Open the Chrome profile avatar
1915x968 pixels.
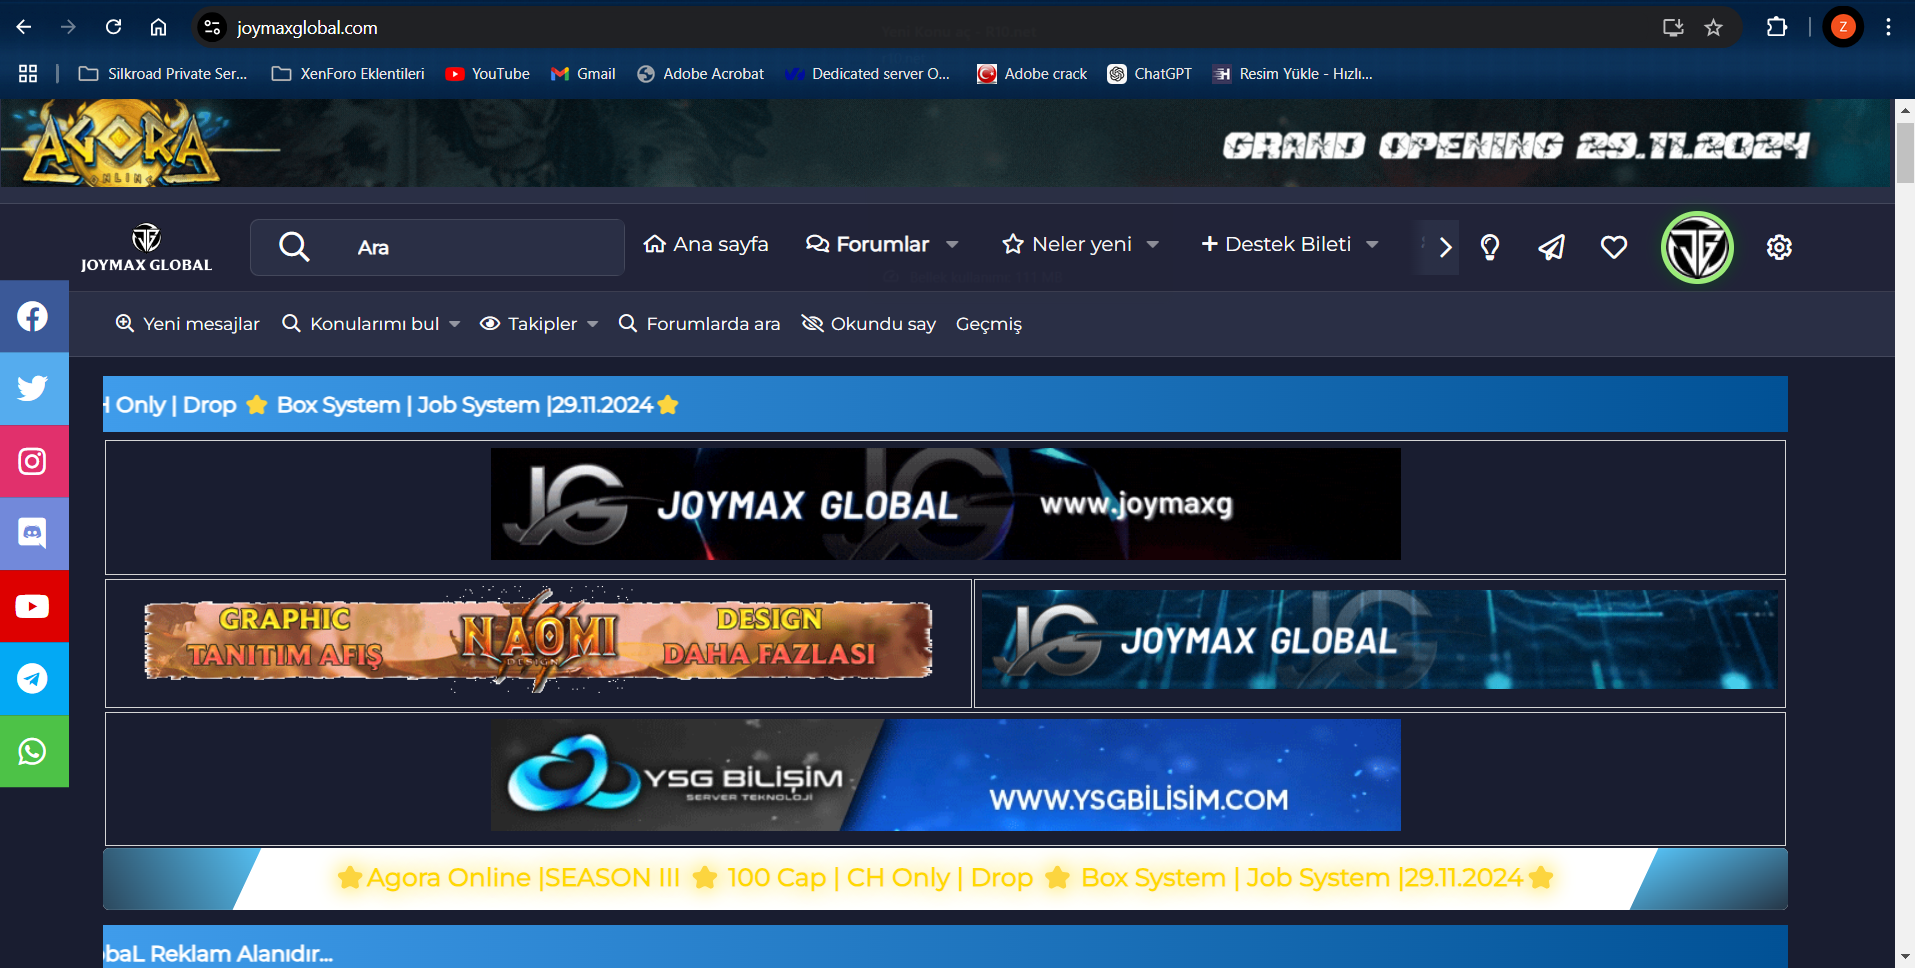click(x=1843, y=27)
